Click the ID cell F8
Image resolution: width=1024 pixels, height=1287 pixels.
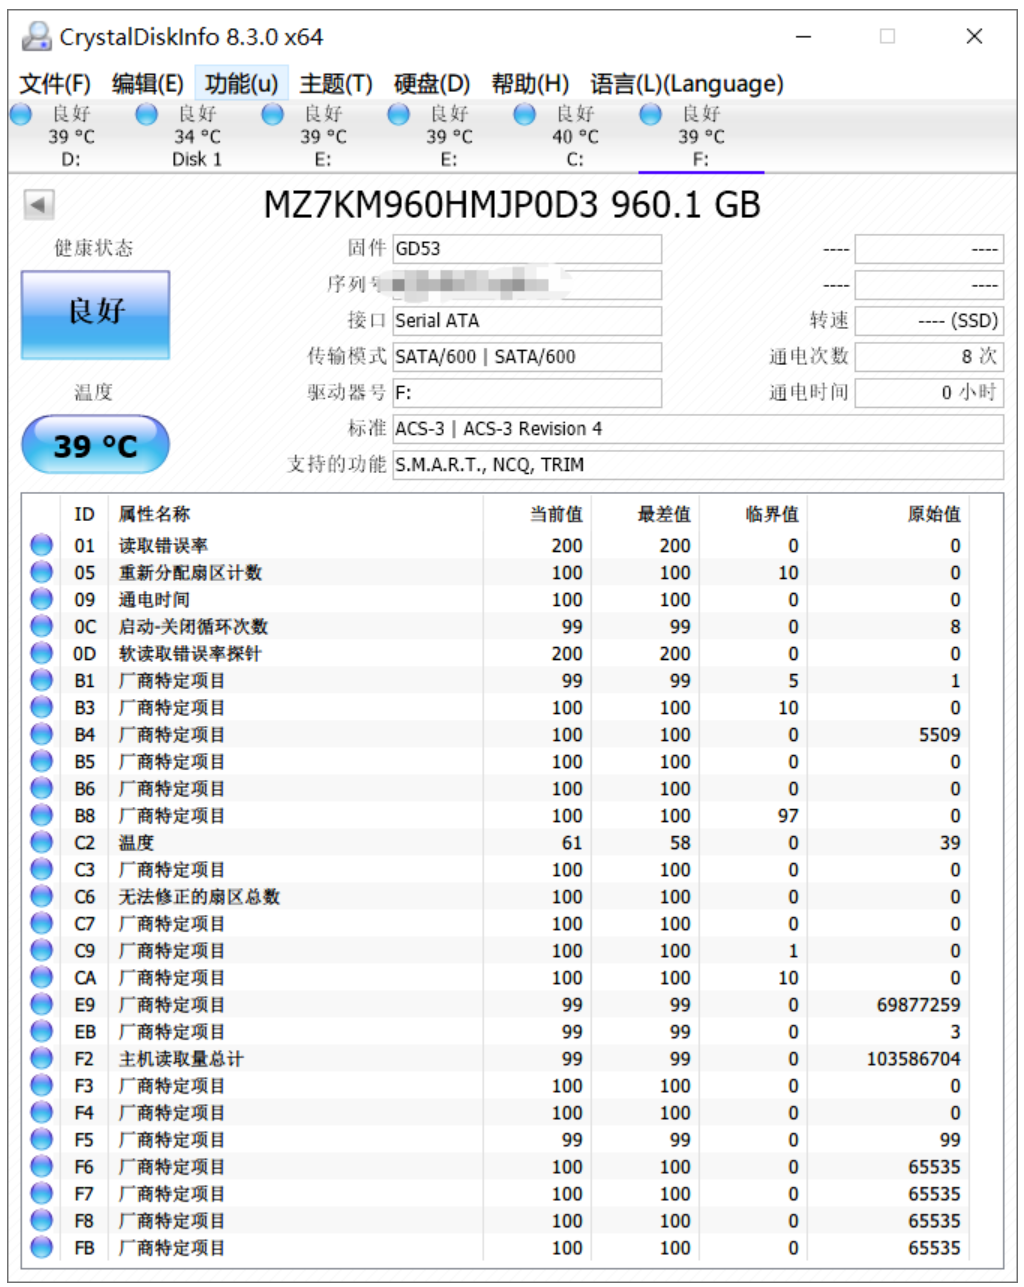(85, 1220)
